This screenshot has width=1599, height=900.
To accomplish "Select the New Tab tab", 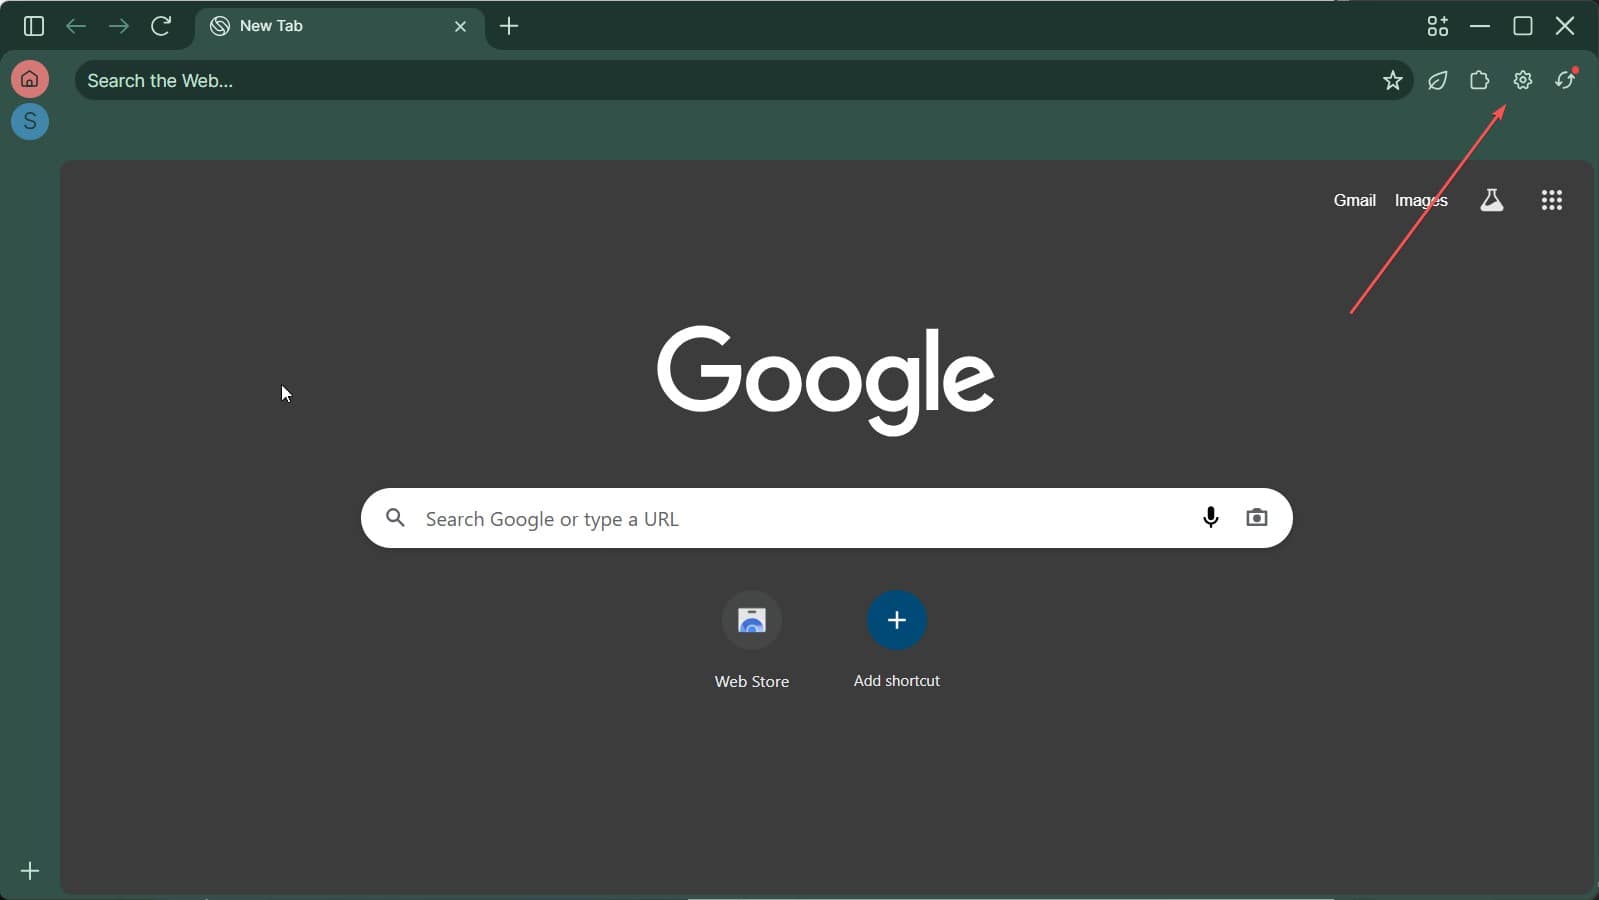I will (339, 27).
